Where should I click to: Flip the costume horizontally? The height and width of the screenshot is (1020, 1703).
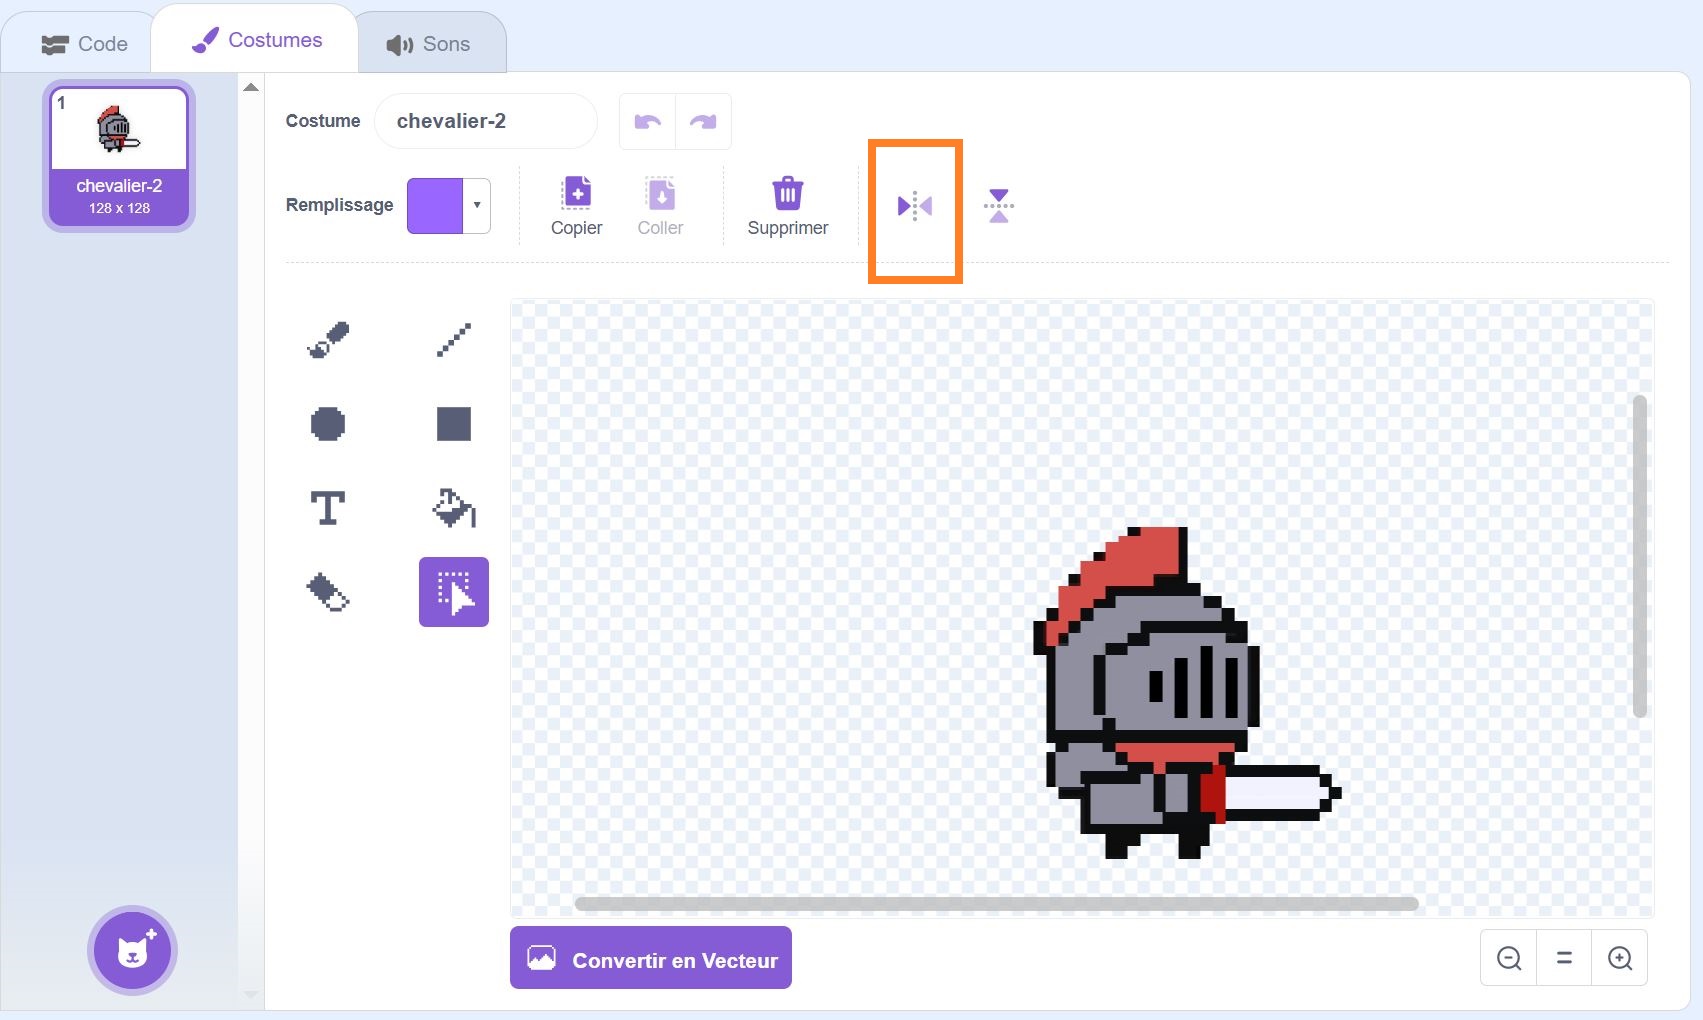915,207
